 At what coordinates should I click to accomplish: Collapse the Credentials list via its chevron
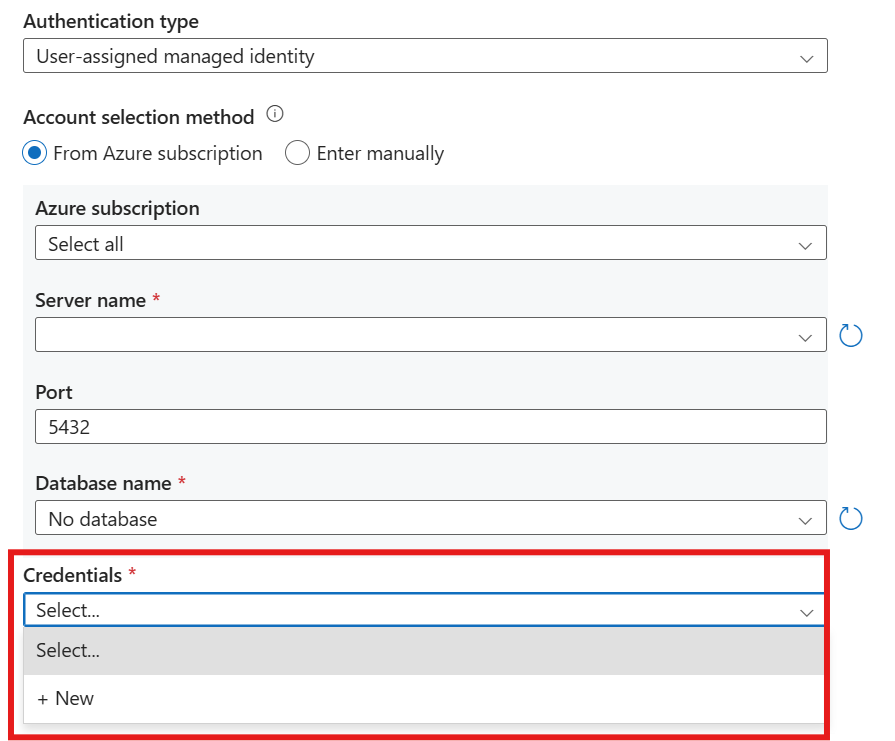coord(806,611)
